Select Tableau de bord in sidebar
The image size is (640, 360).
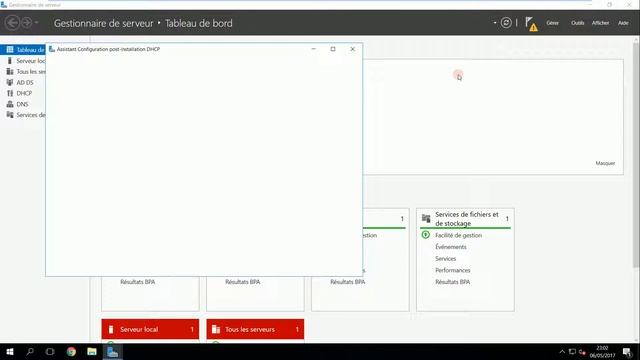coord(23,50)
